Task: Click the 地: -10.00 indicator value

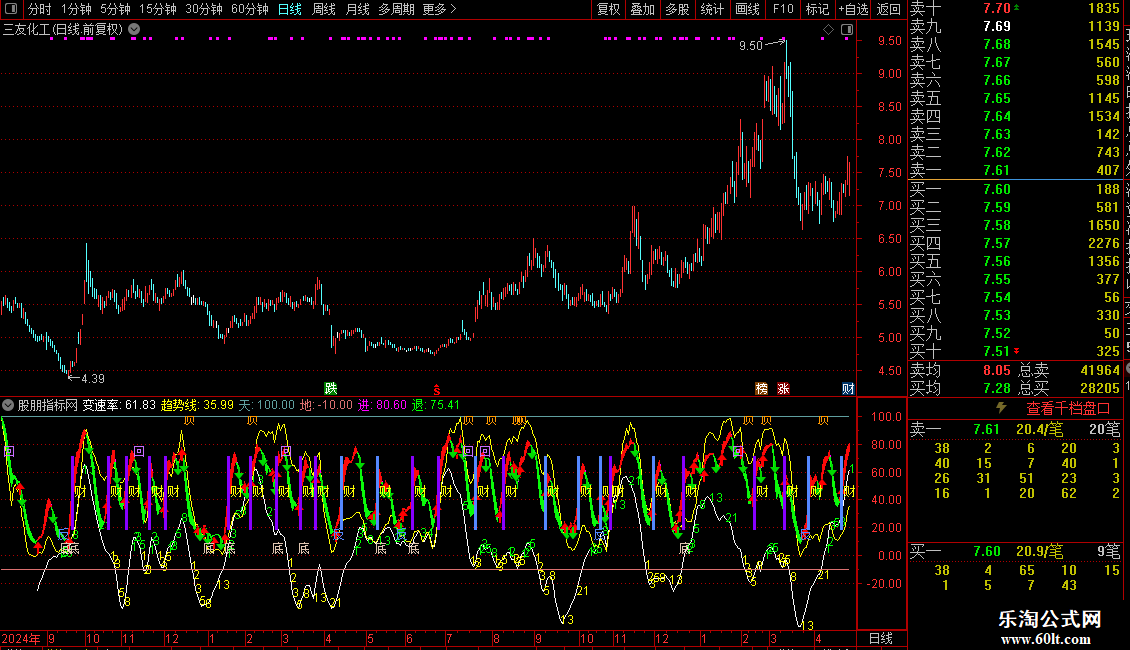Action: pyautogui.click(x=326, y=405)
